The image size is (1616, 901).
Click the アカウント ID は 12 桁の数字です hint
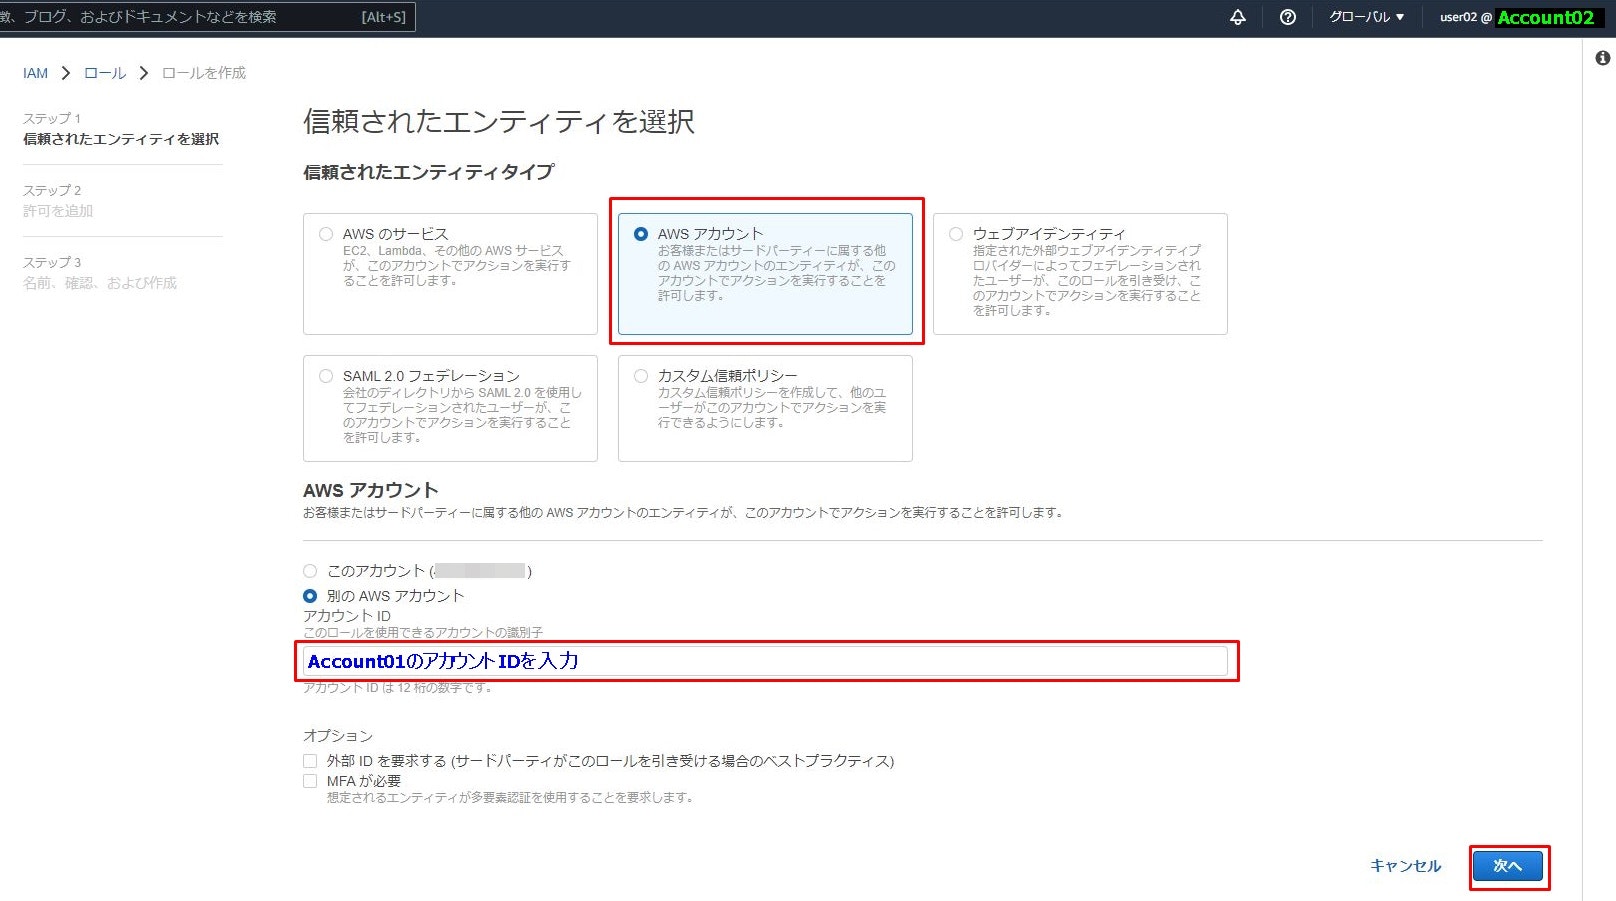(397, 688)
